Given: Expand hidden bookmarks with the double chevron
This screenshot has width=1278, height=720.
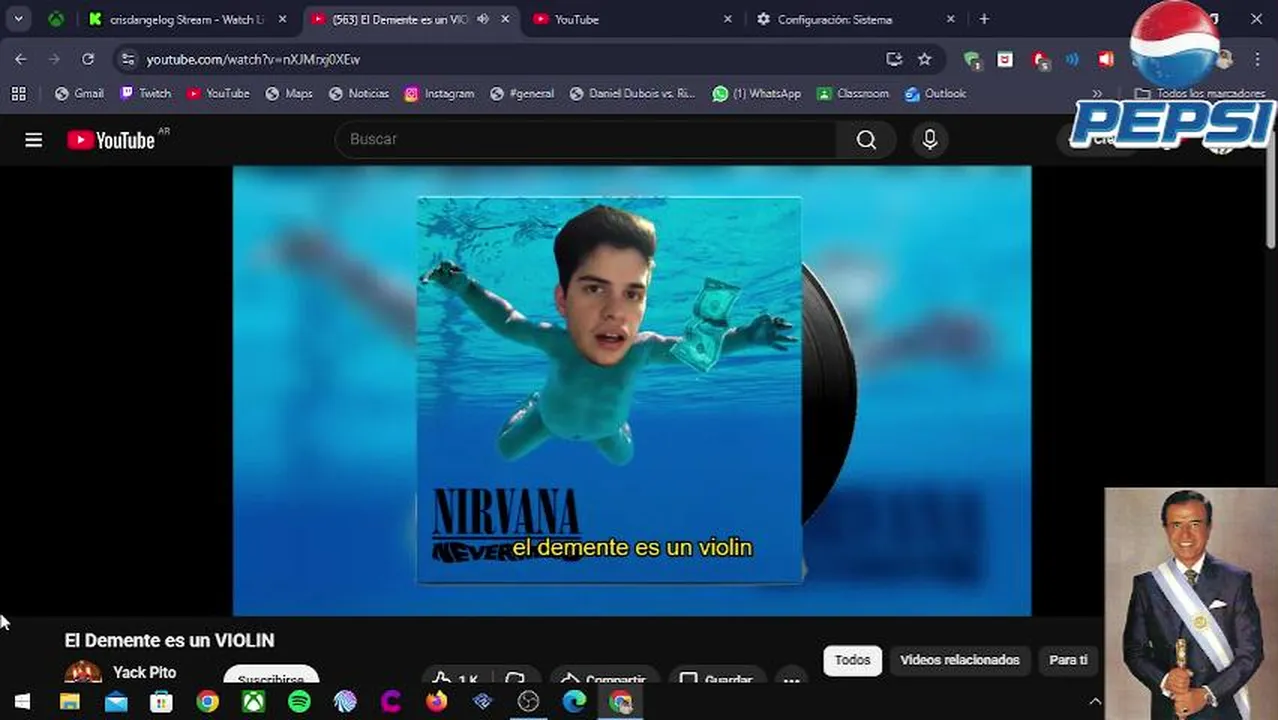Looking at the screenshot, I should pyautogui.click(x=1097, y=93).
